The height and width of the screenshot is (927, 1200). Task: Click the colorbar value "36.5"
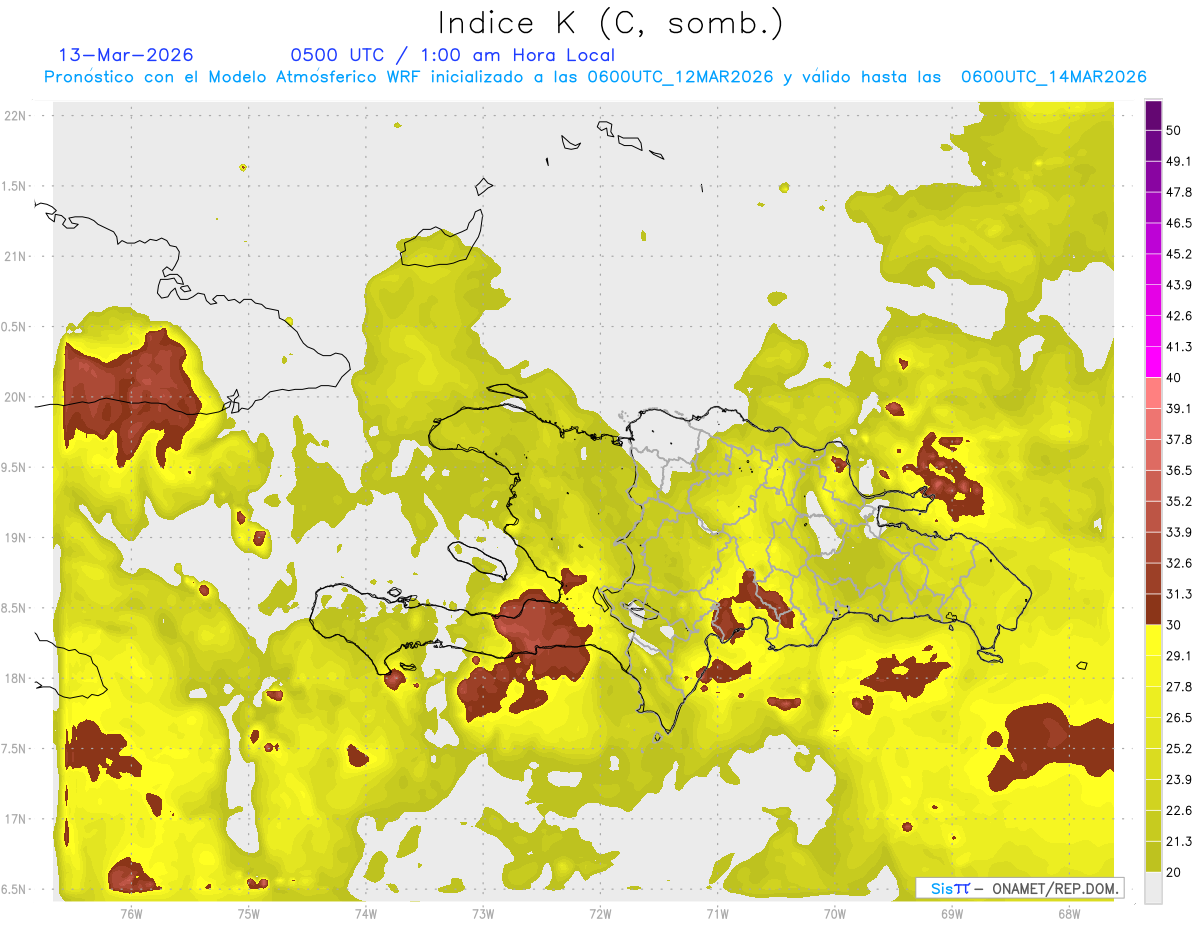point(1178,470)
